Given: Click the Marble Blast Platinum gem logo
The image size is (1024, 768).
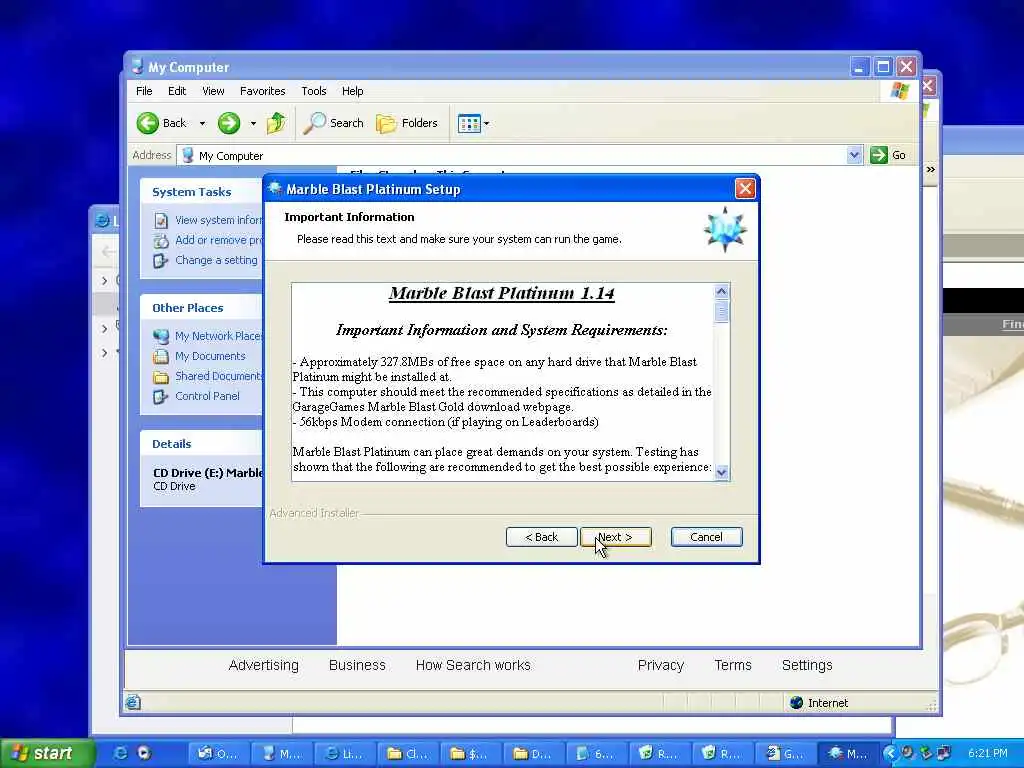Looking at the screenshot, I should (x=725, y=229).
